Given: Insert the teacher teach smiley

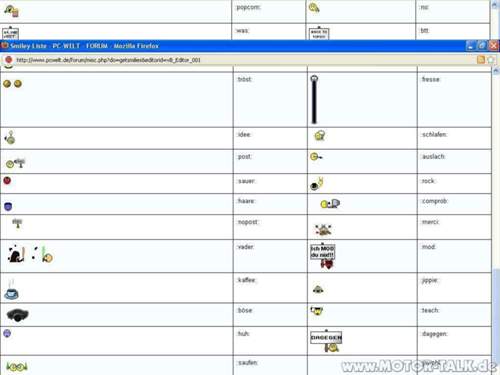Looking at the screenshot, I should point(317,311).
